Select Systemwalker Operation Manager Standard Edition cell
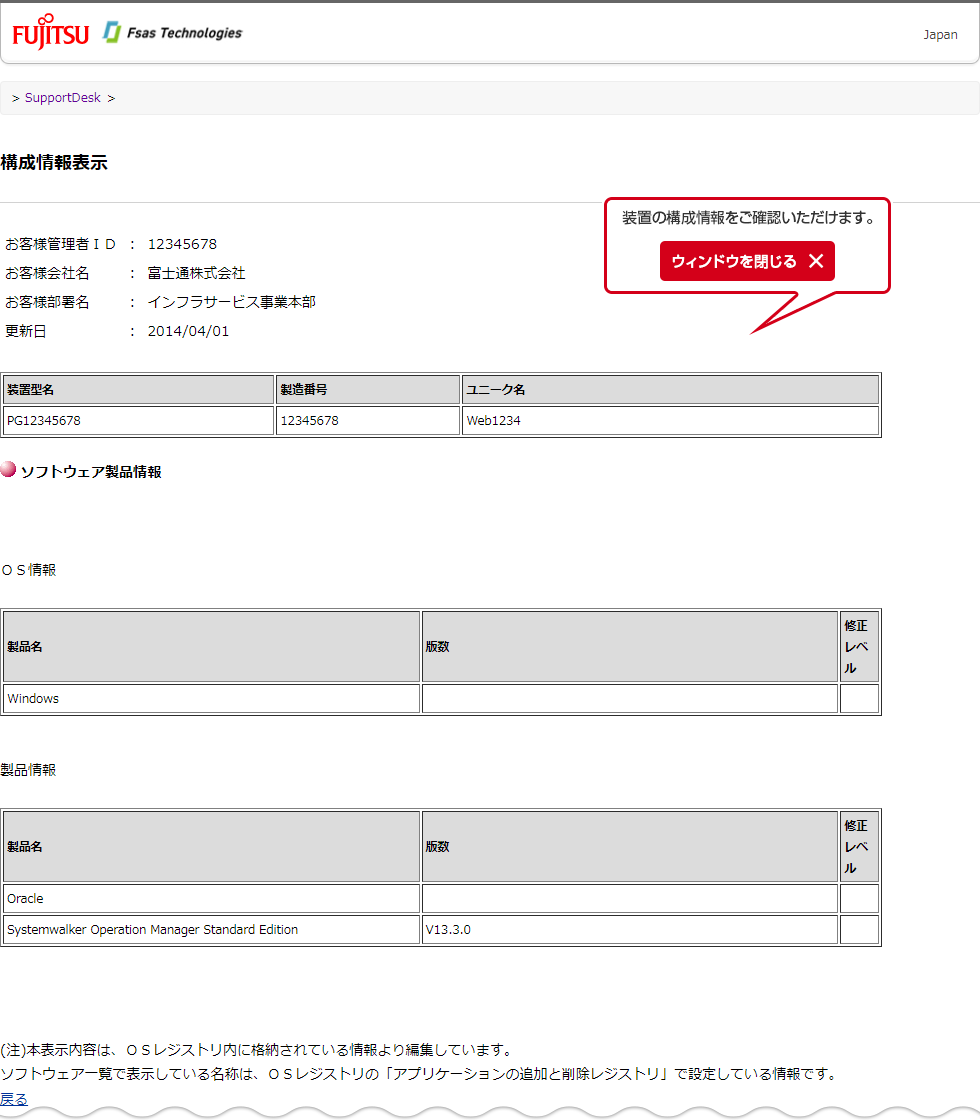 [211, 930]
